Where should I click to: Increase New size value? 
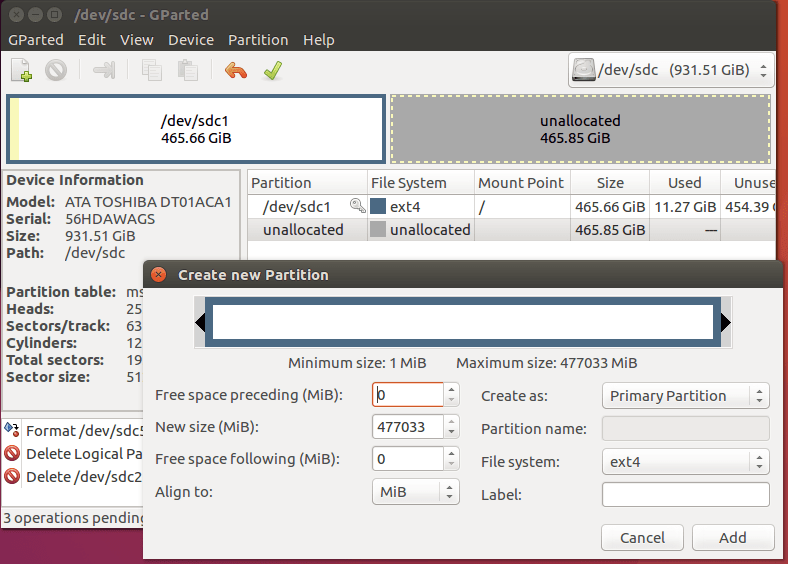pos(451,421)
